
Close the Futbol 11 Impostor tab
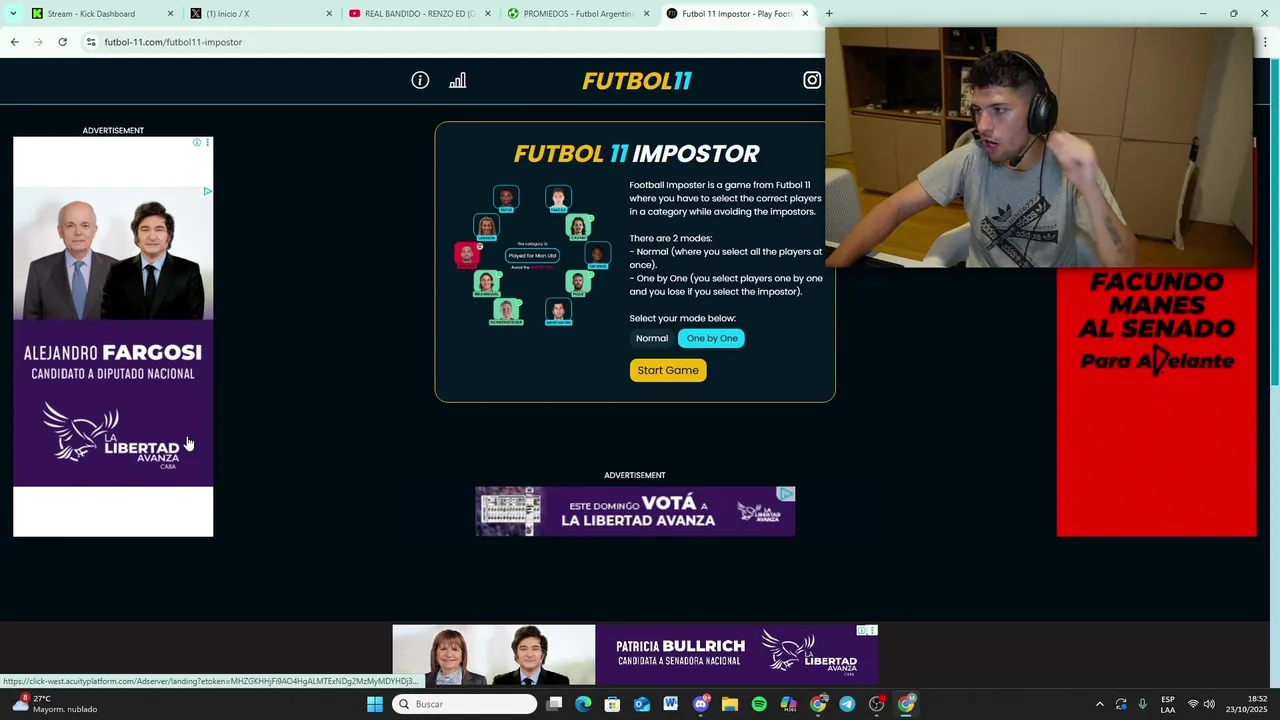point(804,14)
